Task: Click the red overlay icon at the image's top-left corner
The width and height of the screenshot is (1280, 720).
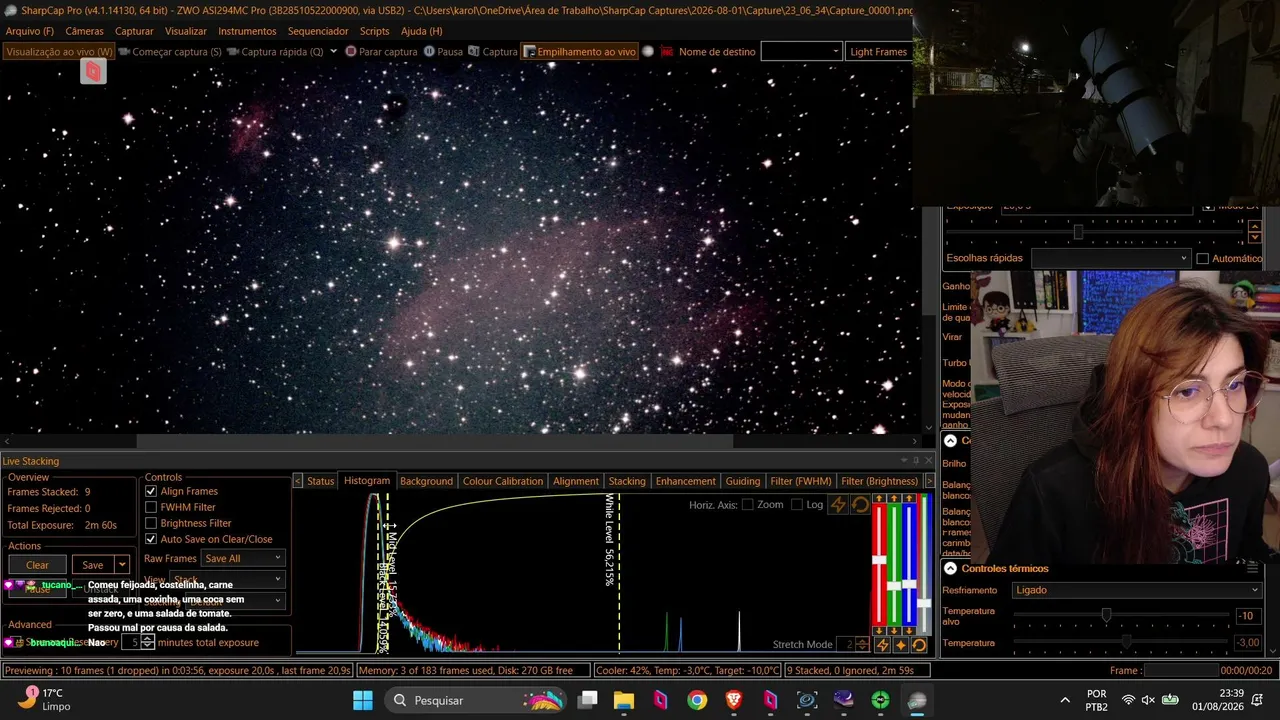Action: tap(93, 71)
